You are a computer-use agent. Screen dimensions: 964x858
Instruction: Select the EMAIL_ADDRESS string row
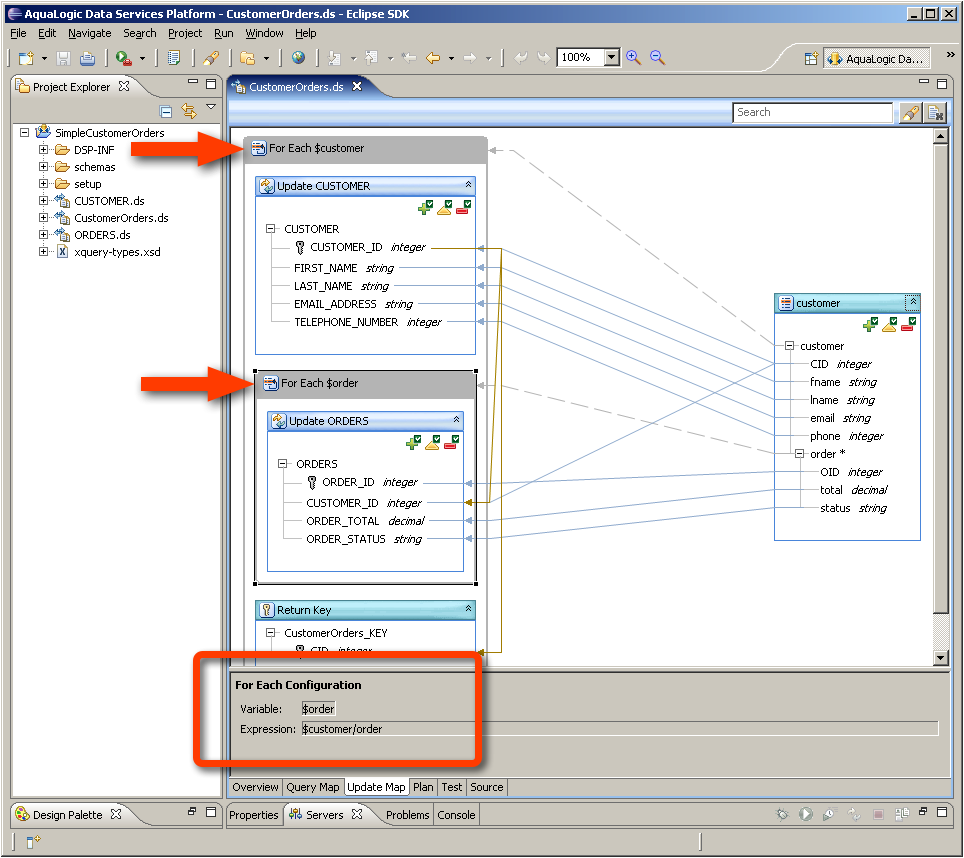click(x=353, y=304)
